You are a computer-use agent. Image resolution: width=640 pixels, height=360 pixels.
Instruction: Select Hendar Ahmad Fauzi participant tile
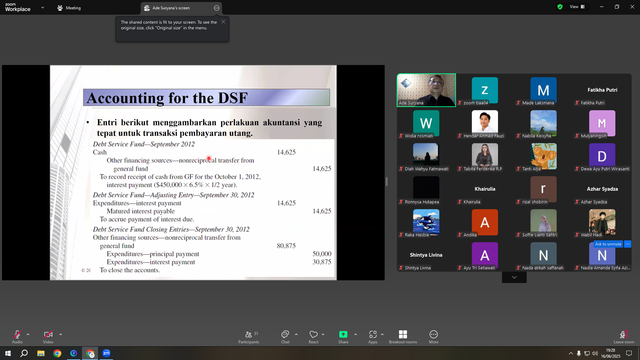click(x=484, y=123)
